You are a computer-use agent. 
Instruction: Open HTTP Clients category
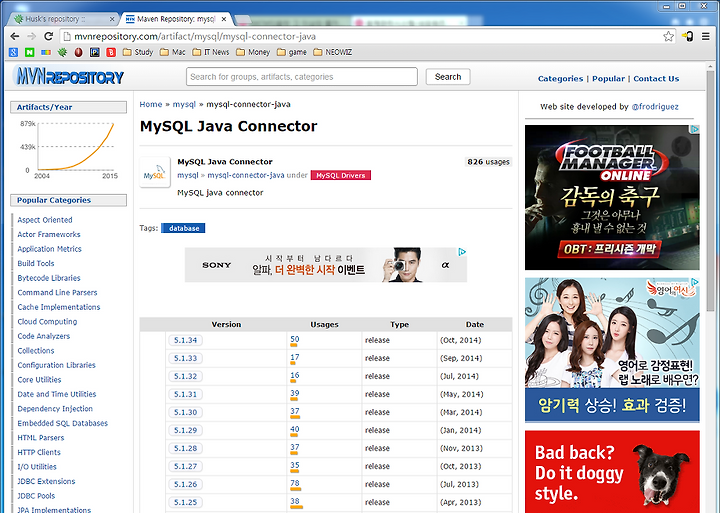pyautogui.click(x=39, y=452)
